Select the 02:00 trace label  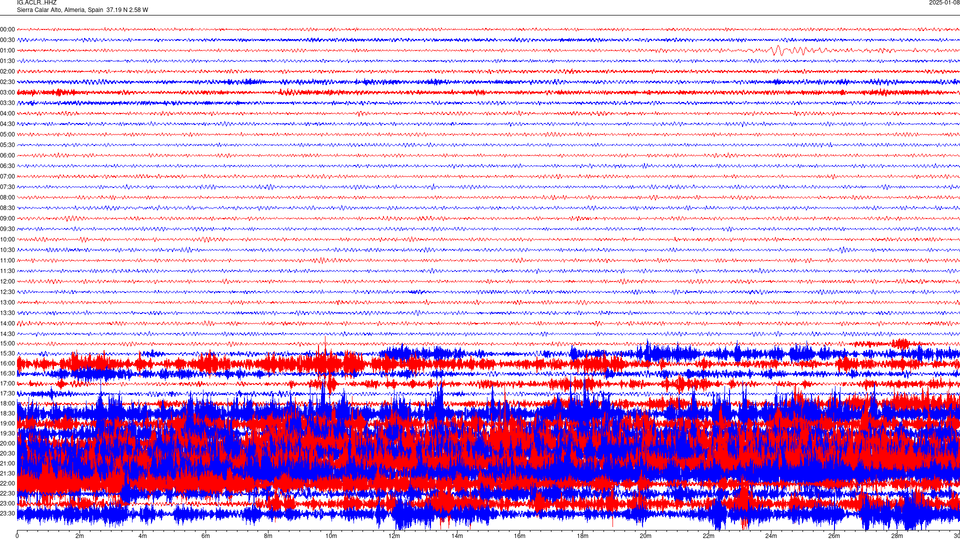click(x=7, y=72)
